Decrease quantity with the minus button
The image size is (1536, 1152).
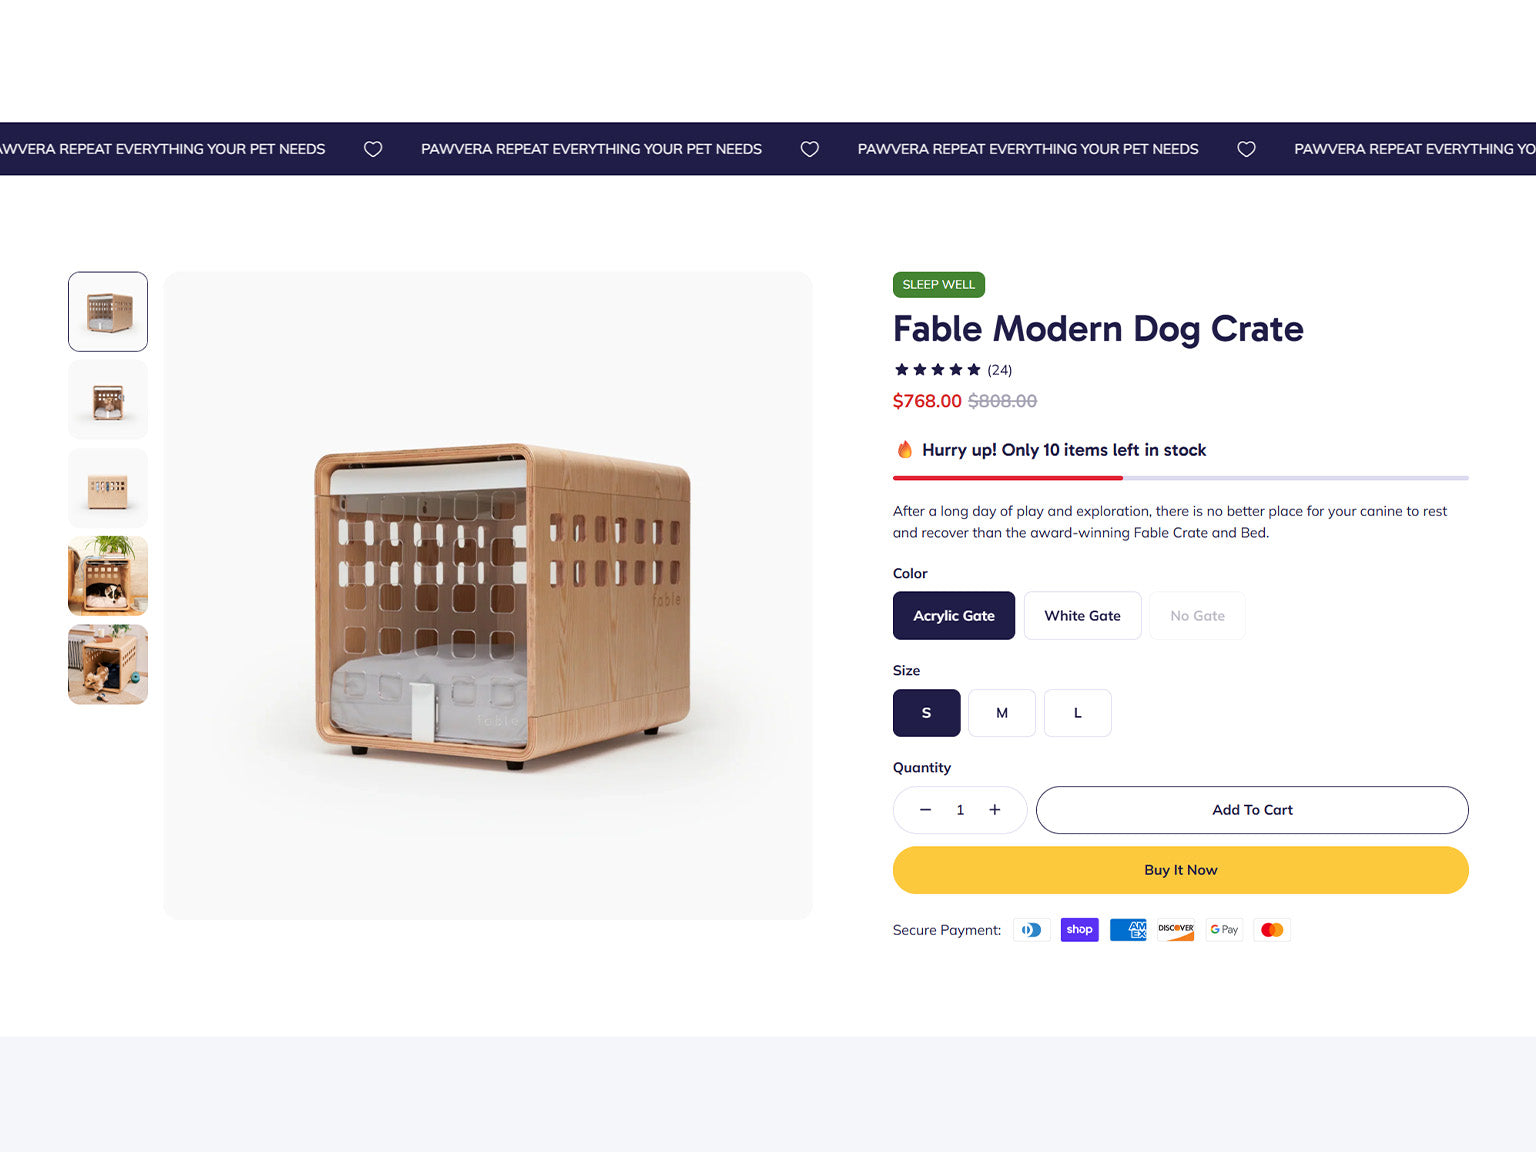click(x=925, y=810)
